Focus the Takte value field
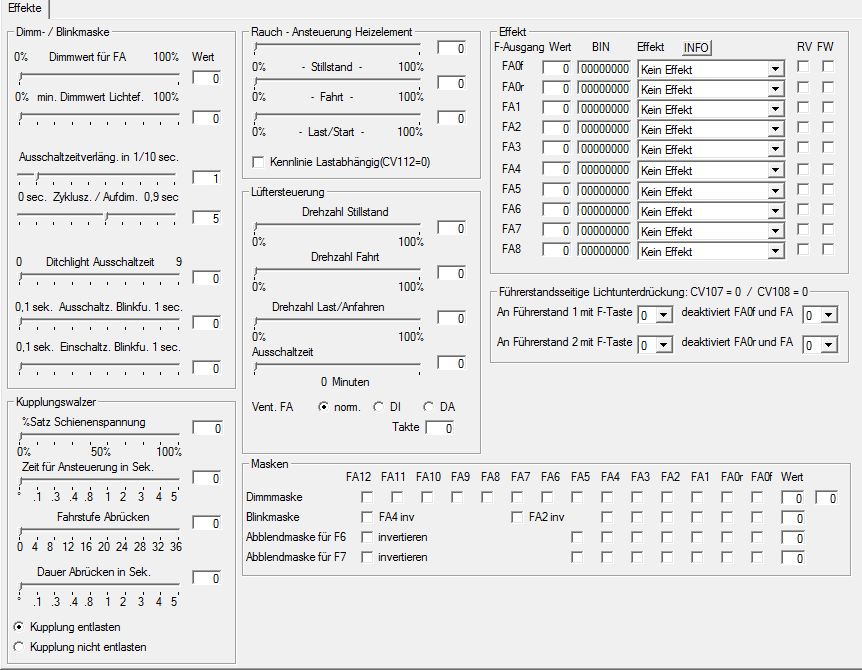862x670 pixels. (440, 428)
